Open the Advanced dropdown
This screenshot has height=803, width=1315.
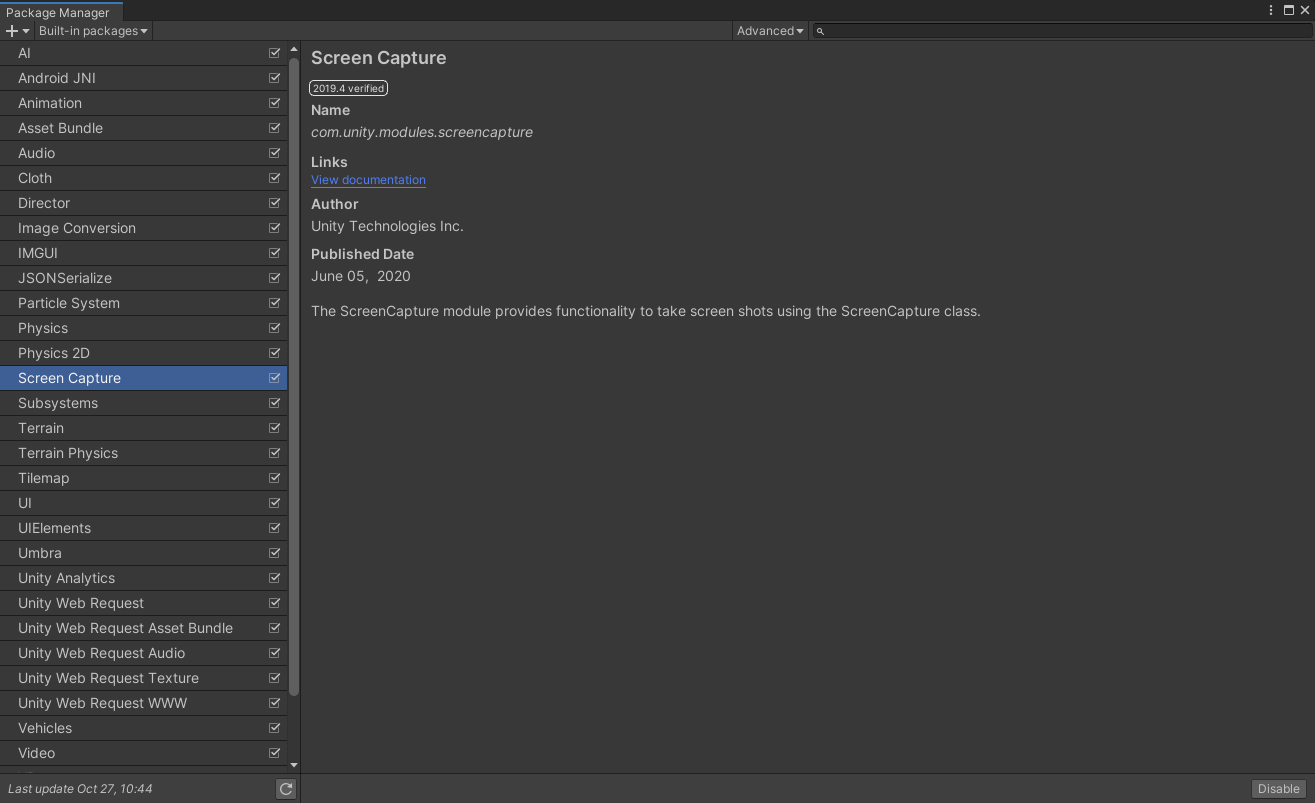click(768, 31)
